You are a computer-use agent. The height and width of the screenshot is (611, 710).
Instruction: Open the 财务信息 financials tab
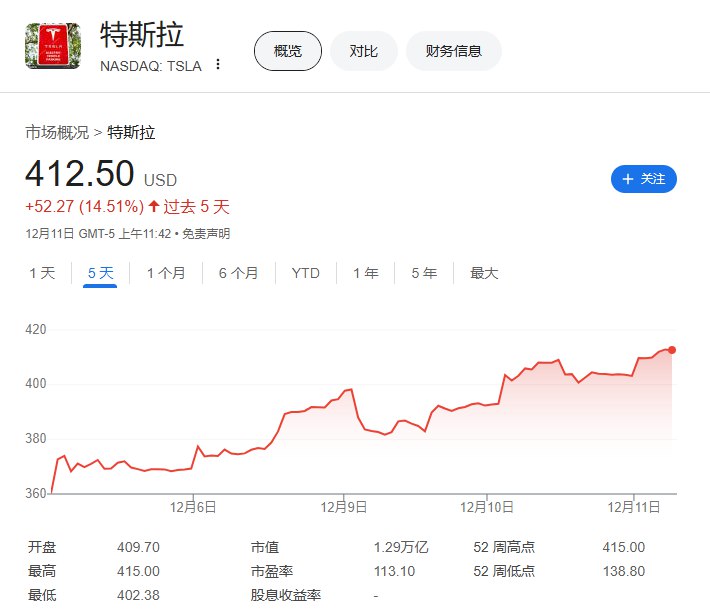(453, 51)
